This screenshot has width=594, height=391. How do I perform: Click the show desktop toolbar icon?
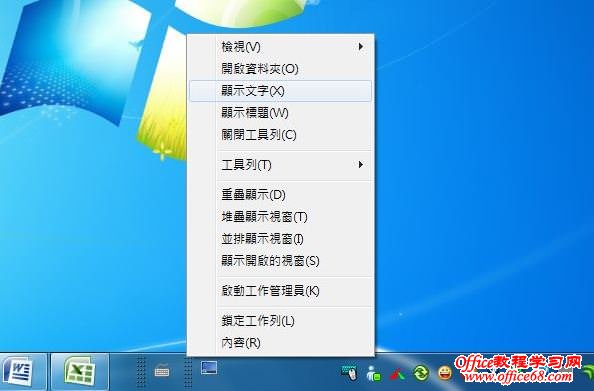(x=209, y=368)
